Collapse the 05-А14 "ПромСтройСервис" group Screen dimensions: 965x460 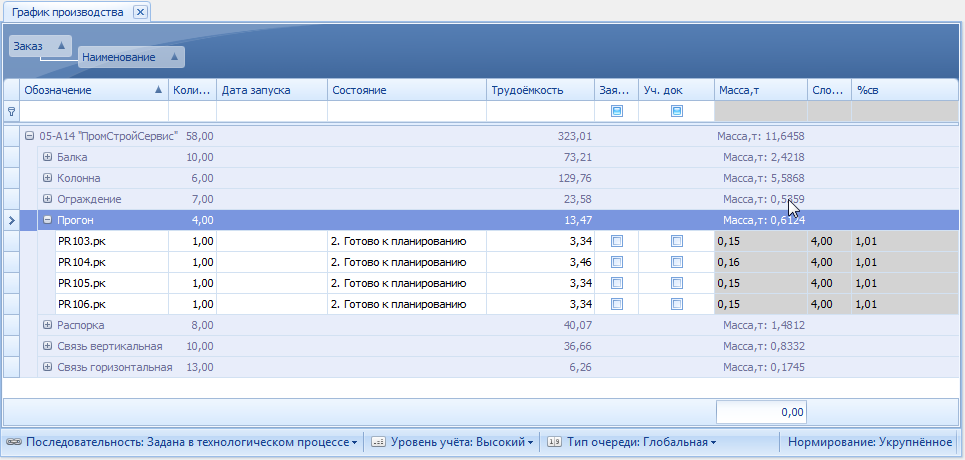coord(29,136)
